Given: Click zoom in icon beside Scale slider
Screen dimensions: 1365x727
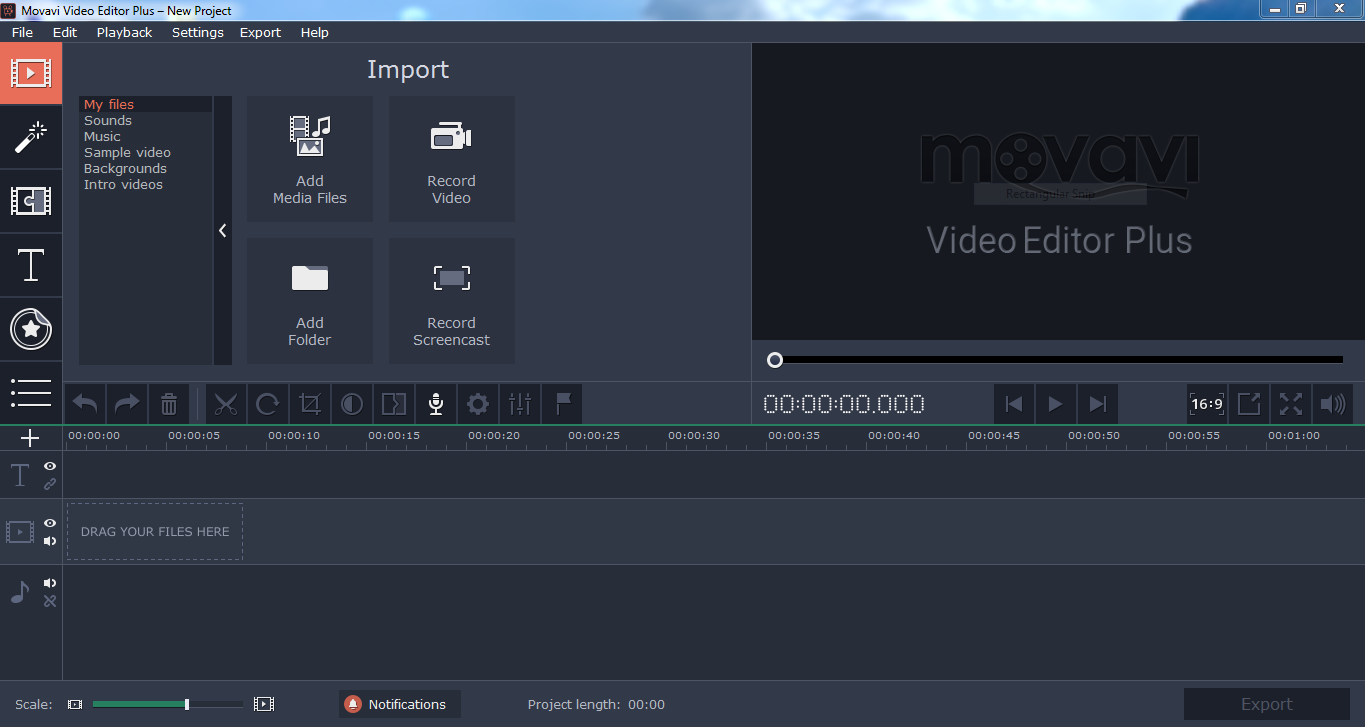Looking at the screenshot, I should click(264, 704).
